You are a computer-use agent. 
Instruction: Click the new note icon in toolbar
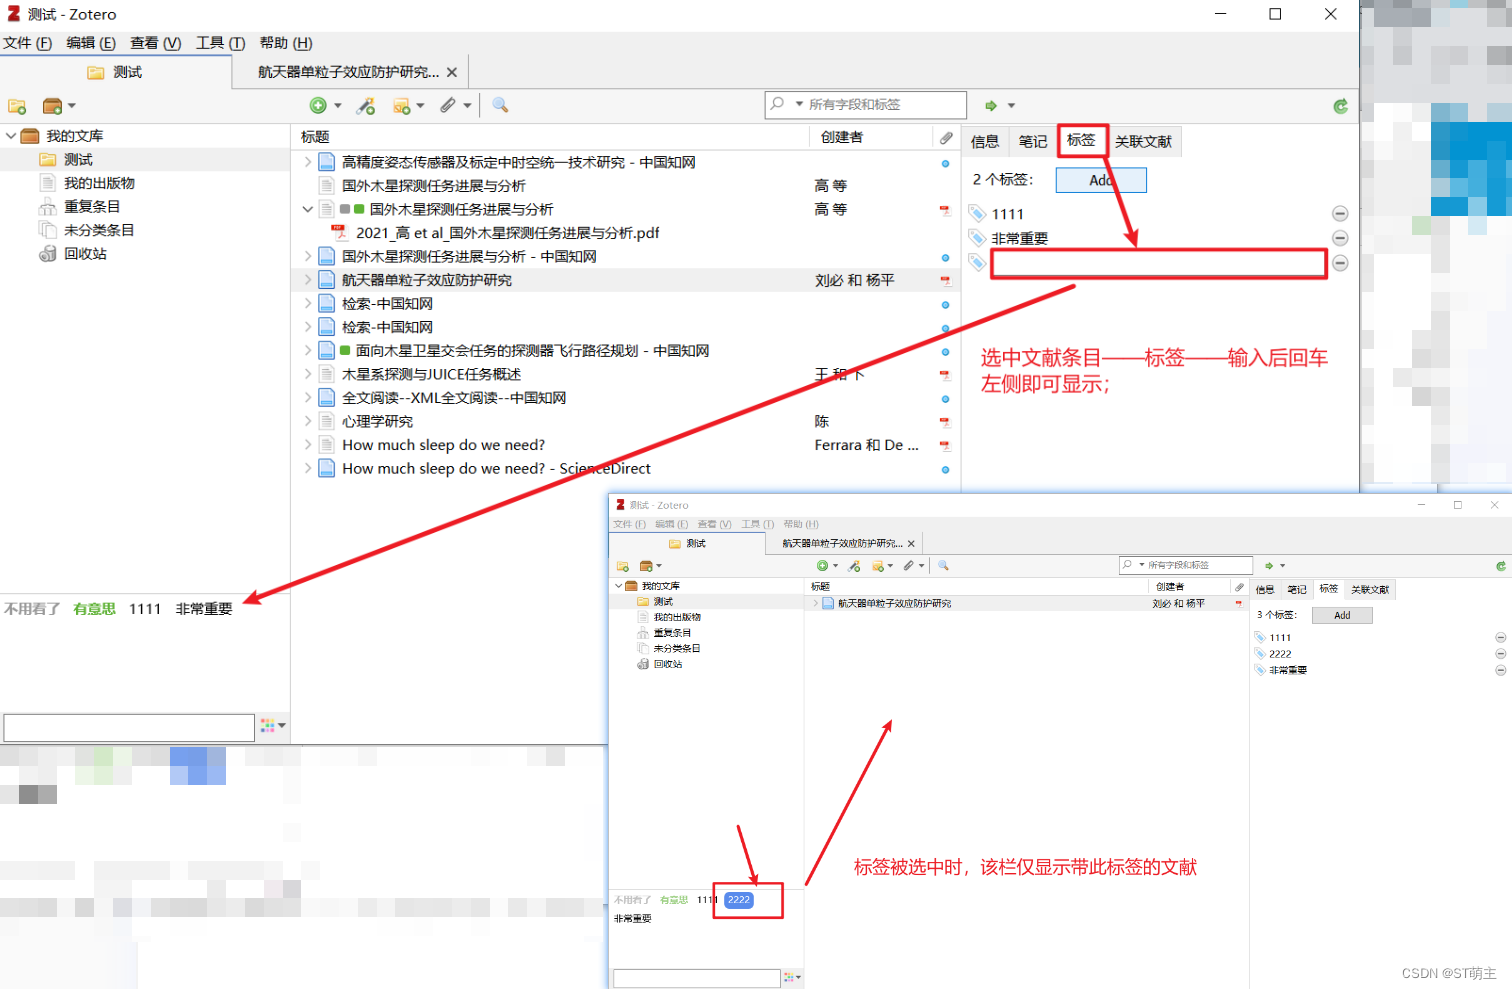402,105
